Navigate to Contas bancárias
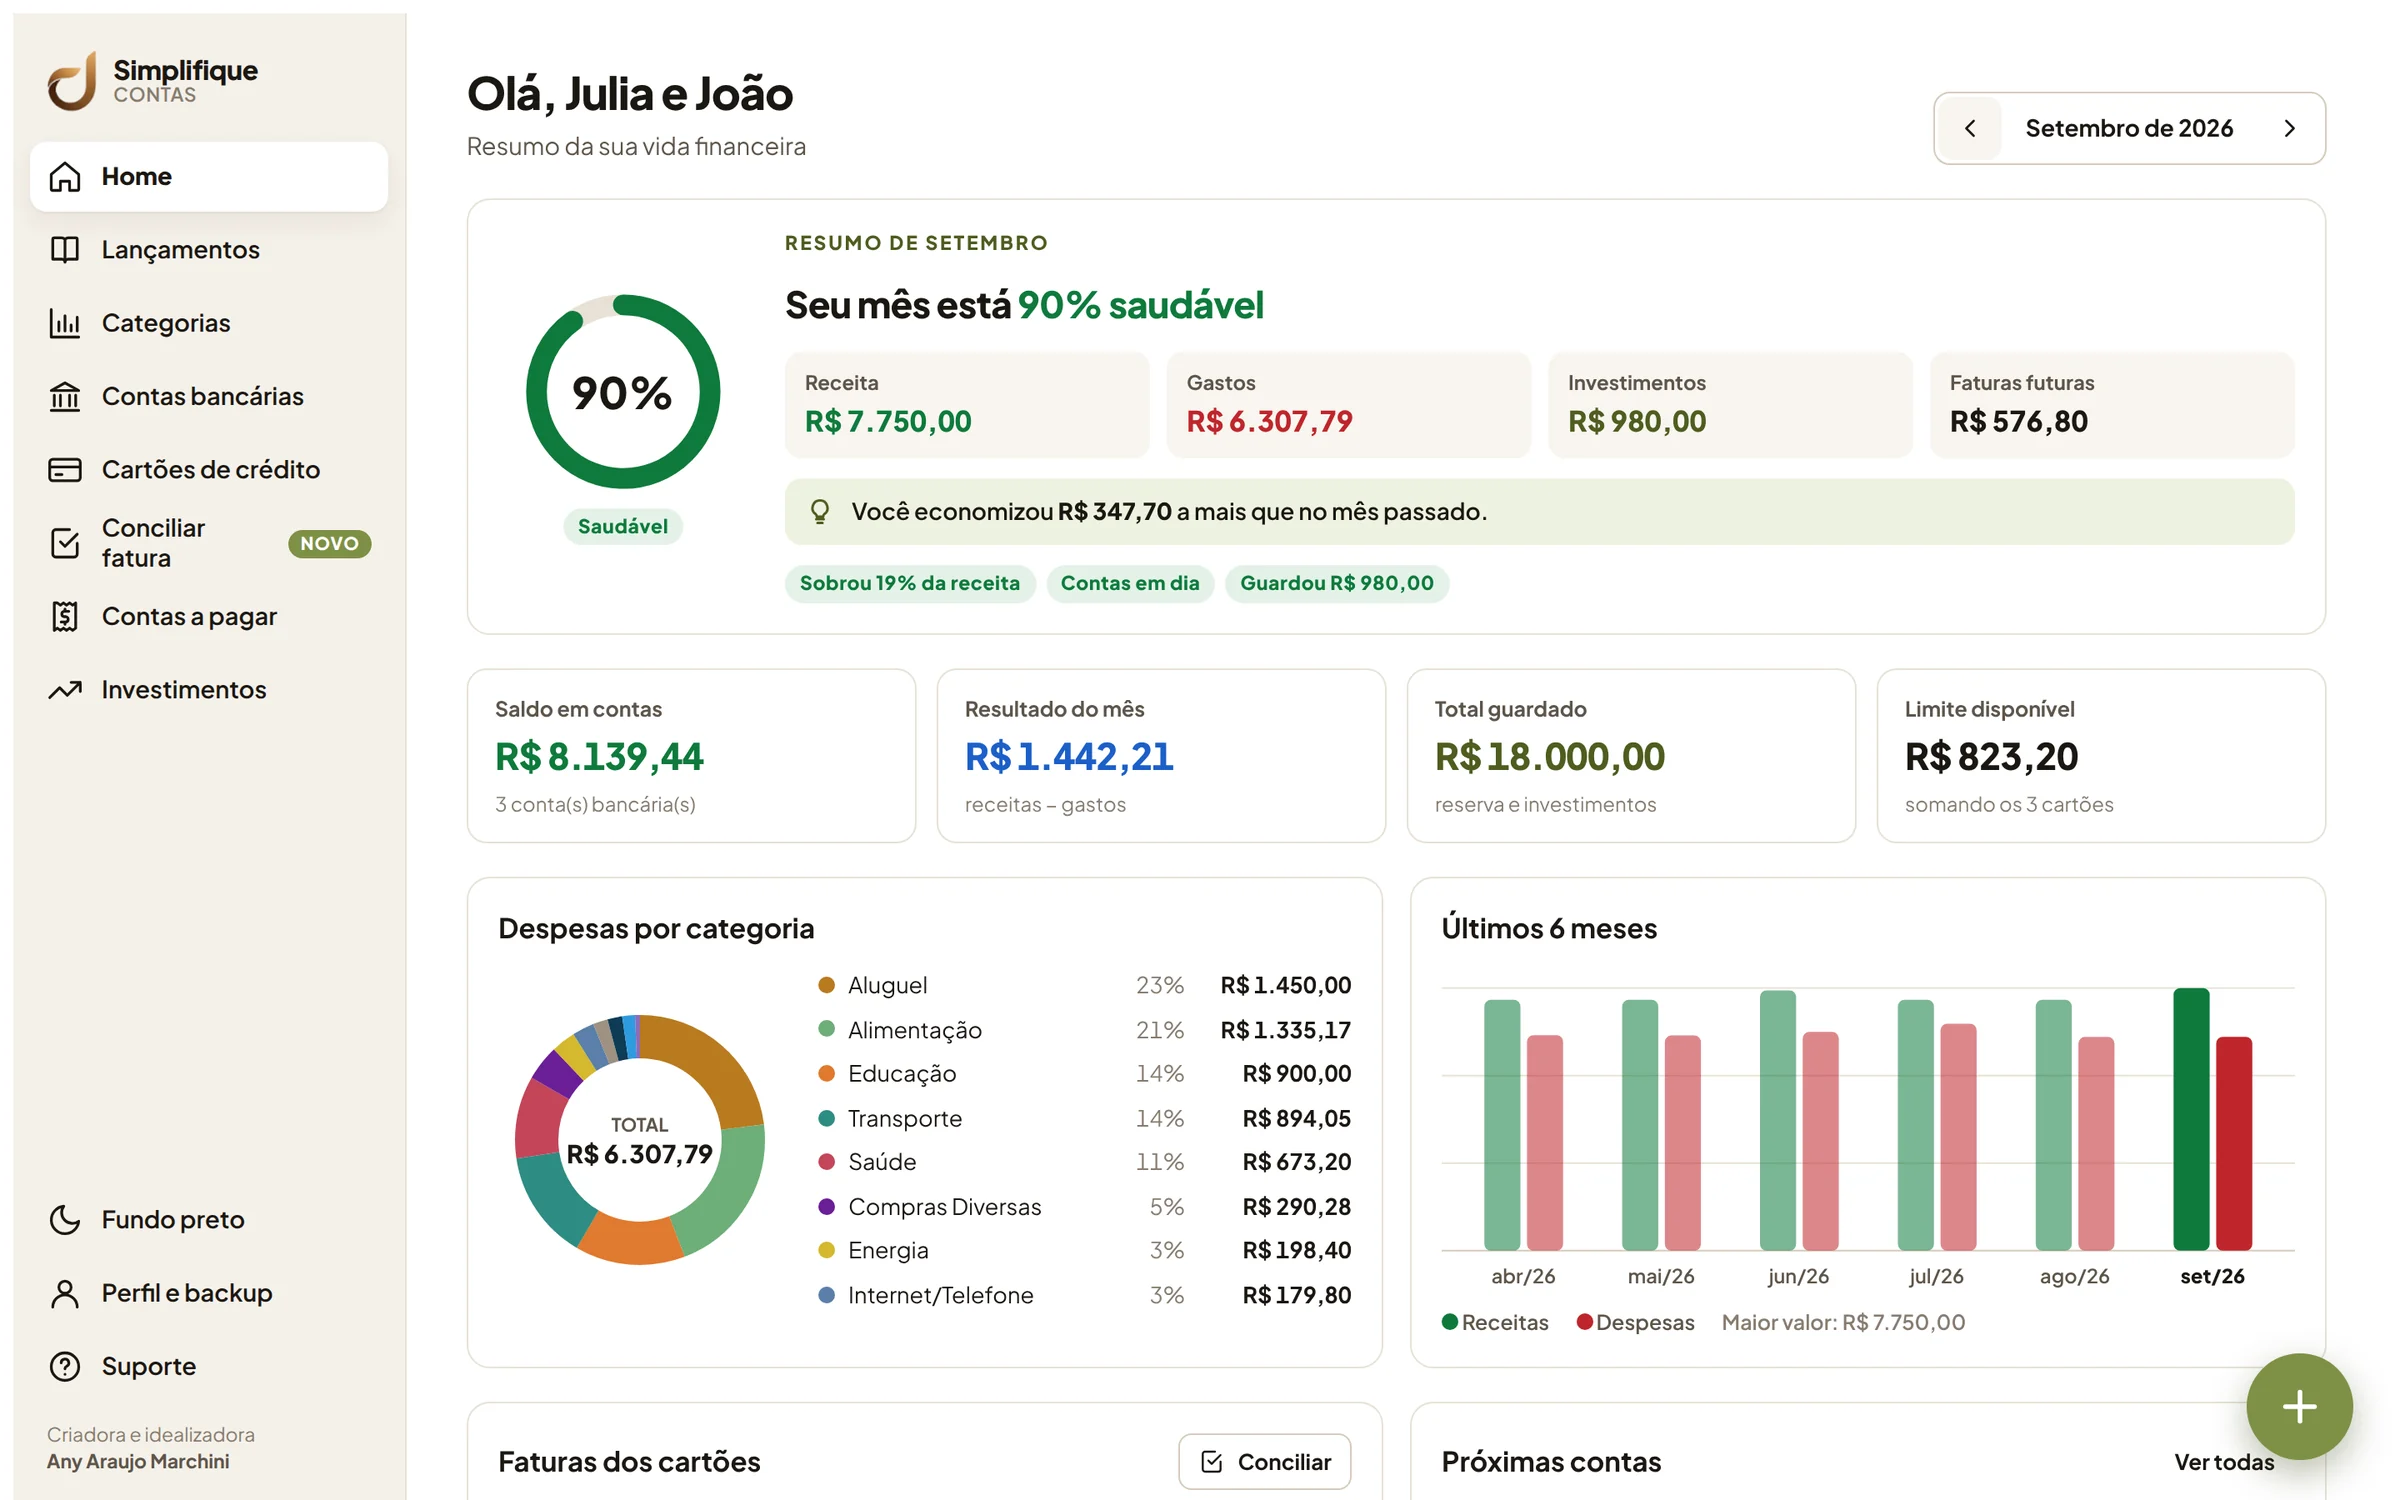Screen dimensions: 2400x1500 [x=209, y=397]
